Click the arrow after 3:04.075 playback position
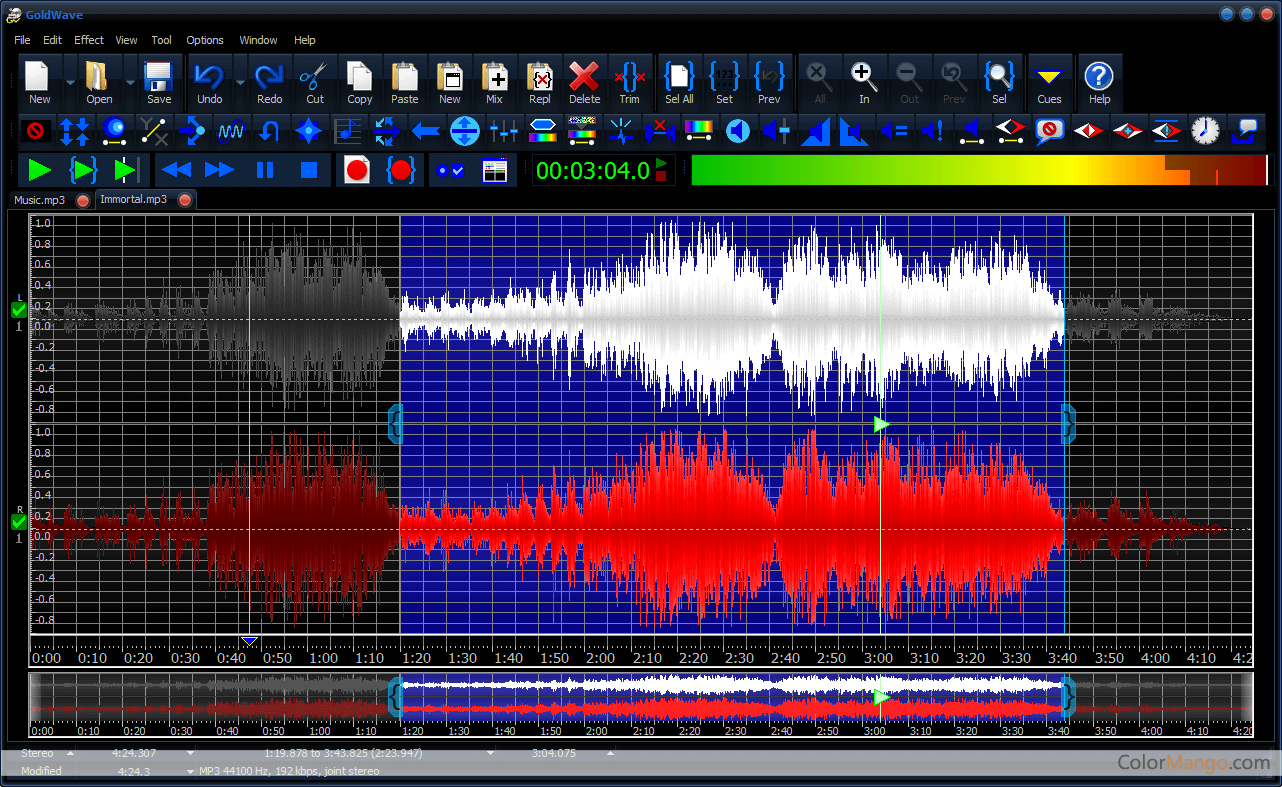Viewport: 1282px width, 787px height. [x=611, y=753]
